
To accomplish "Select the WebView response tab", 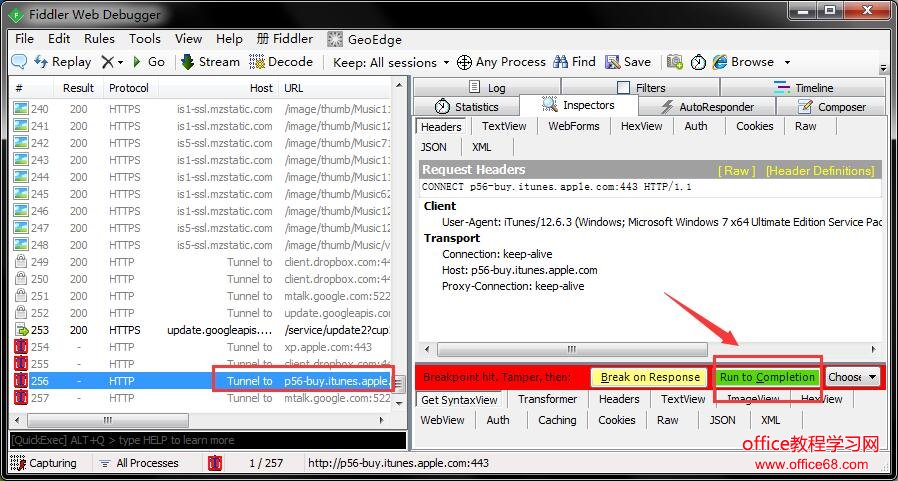I will click(442, 420).
